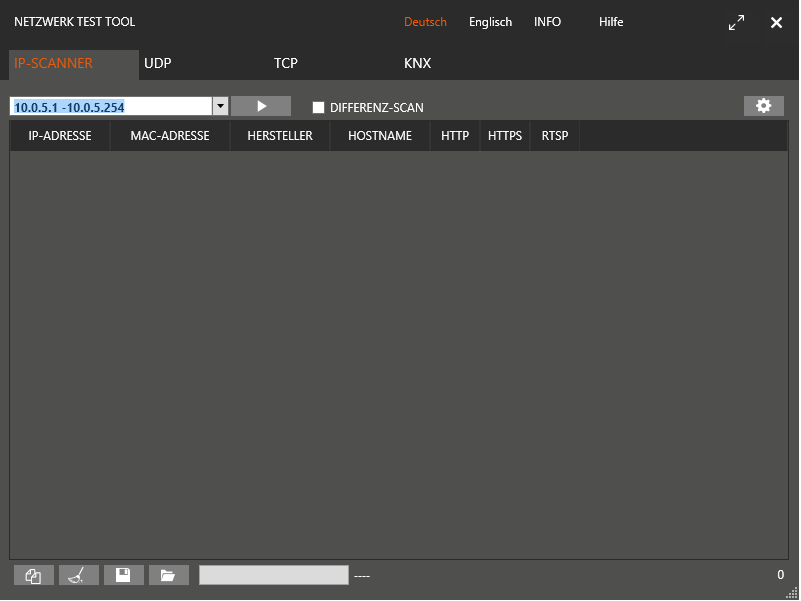This screenshot has width=801, height=601.
Task: Select Deutsch language option
Action: (x=425, y=22)
